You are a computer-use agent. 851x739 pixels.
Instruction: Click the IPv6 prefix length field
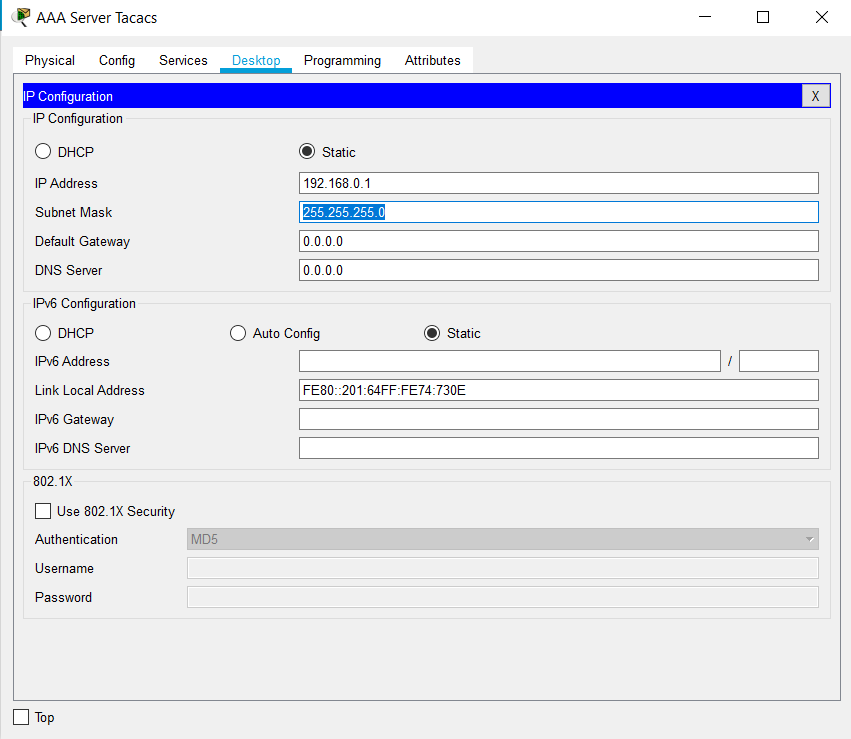coord(778,361)
